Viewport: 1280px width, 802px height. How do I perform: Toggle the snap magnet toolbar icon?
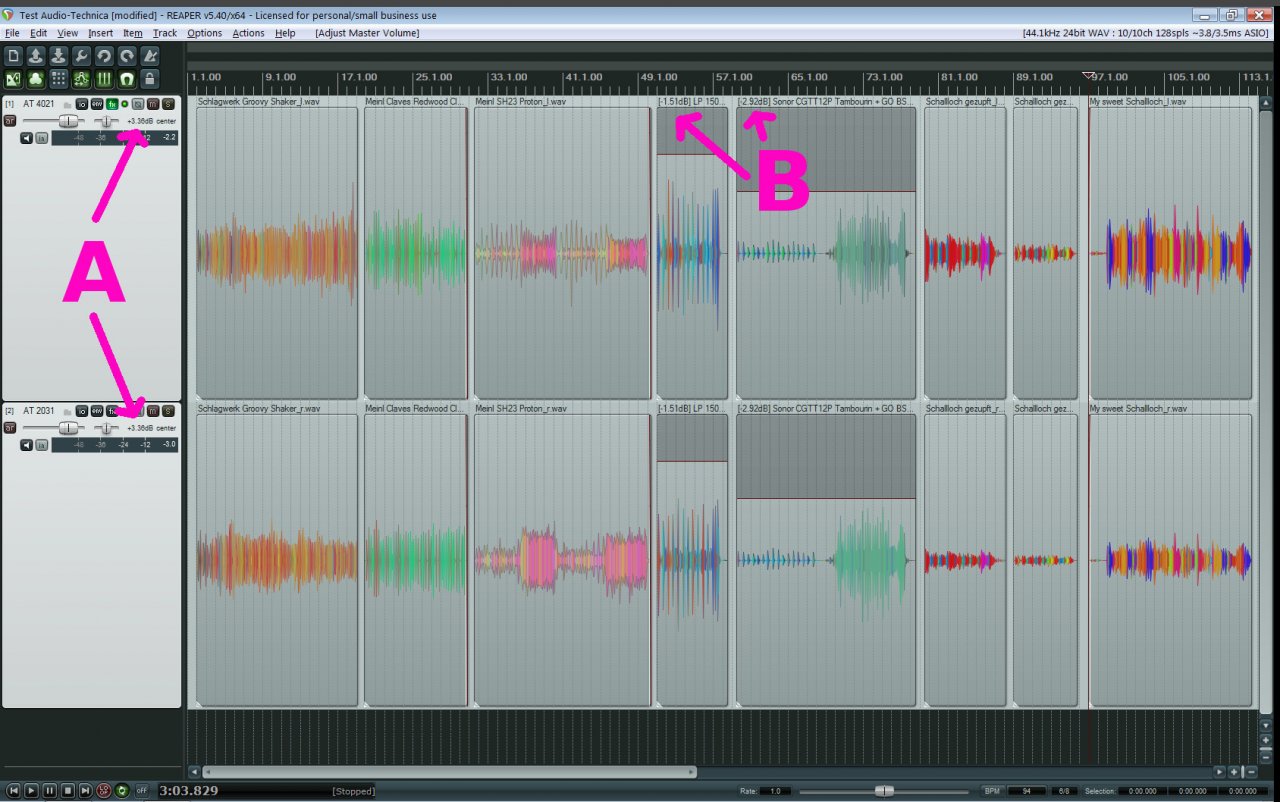127,78
